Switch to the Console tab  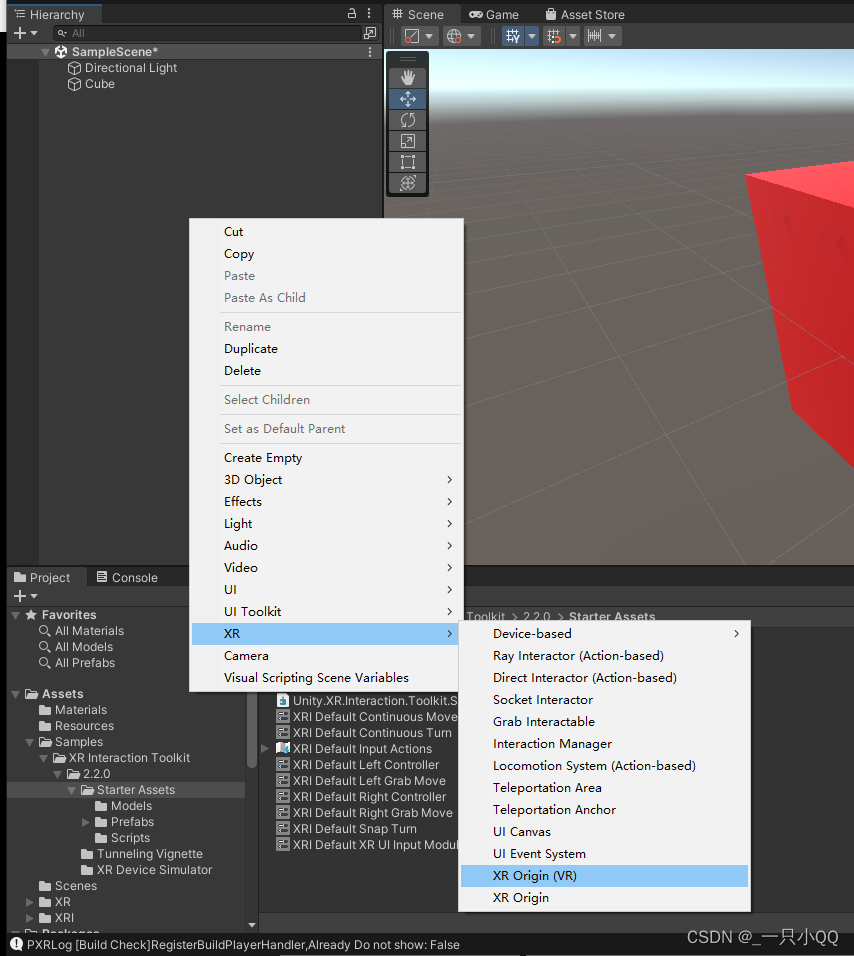127,577
